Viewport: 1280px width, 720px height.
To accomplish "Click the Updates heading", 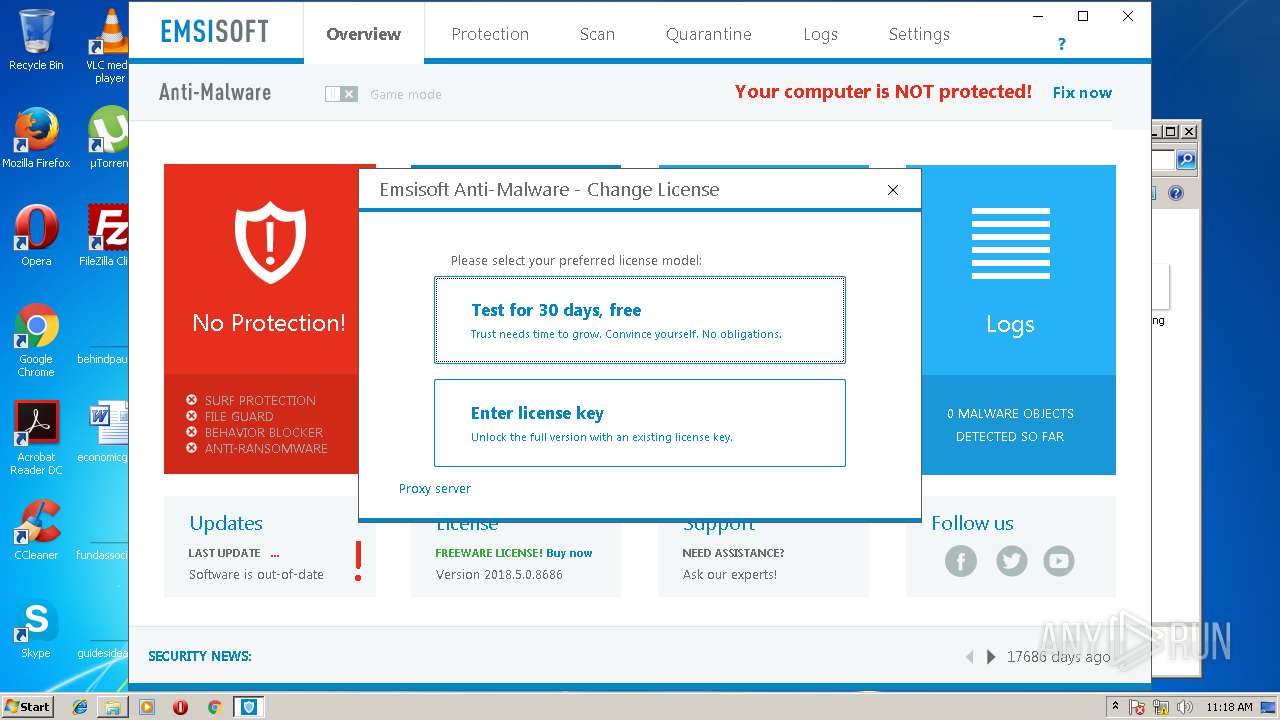I will pos(226,523).
